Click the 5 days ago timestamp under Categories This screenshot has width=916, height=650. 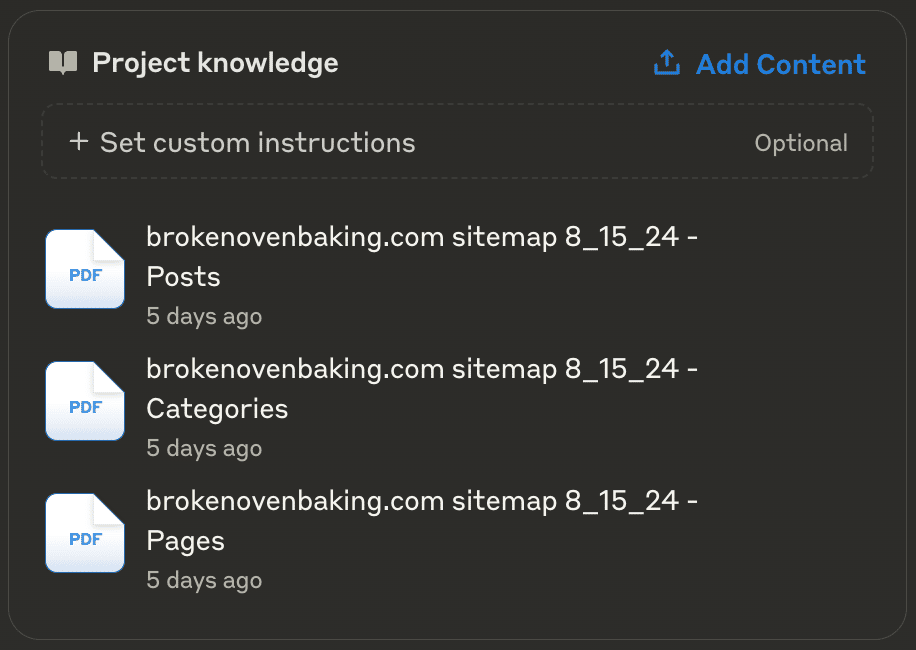pos(204,448)
